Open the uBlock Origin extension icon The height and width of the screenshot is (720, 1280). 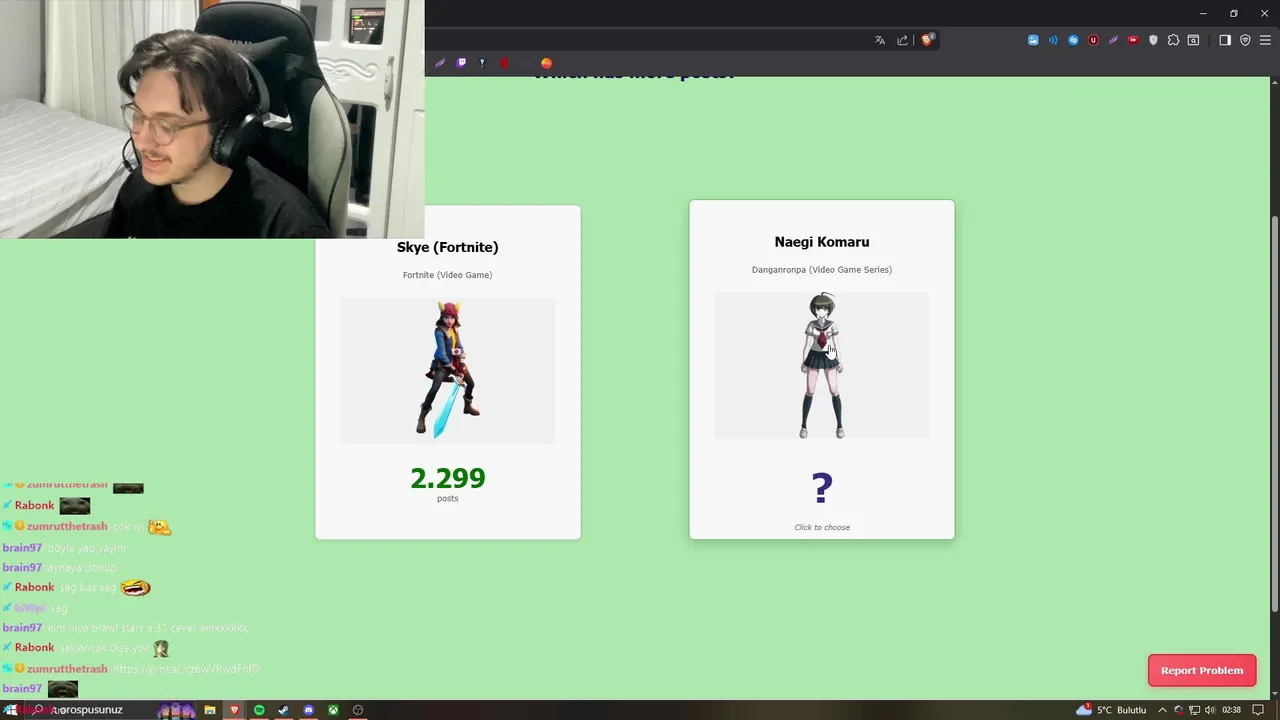pos(1093,40)
